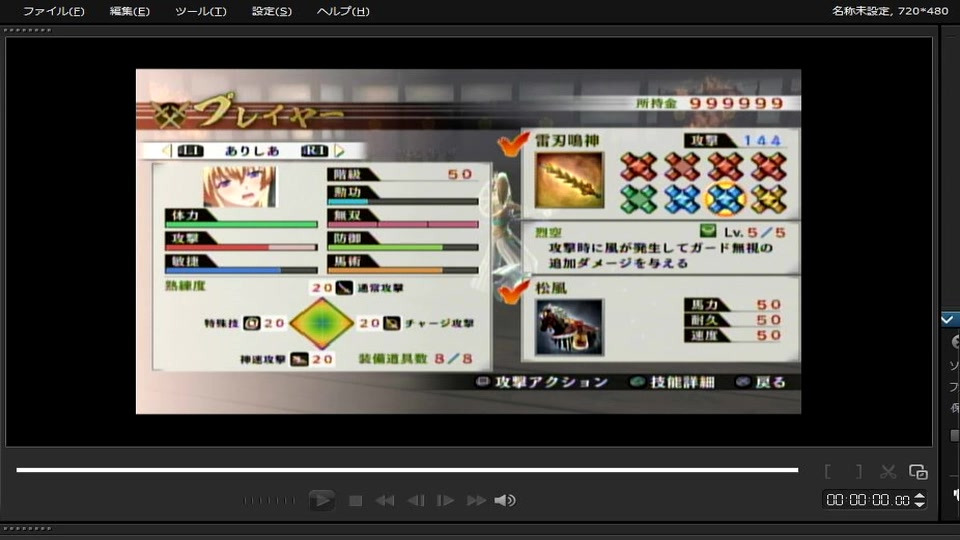Jump to the start with the rewind icon

coord(384,501)
